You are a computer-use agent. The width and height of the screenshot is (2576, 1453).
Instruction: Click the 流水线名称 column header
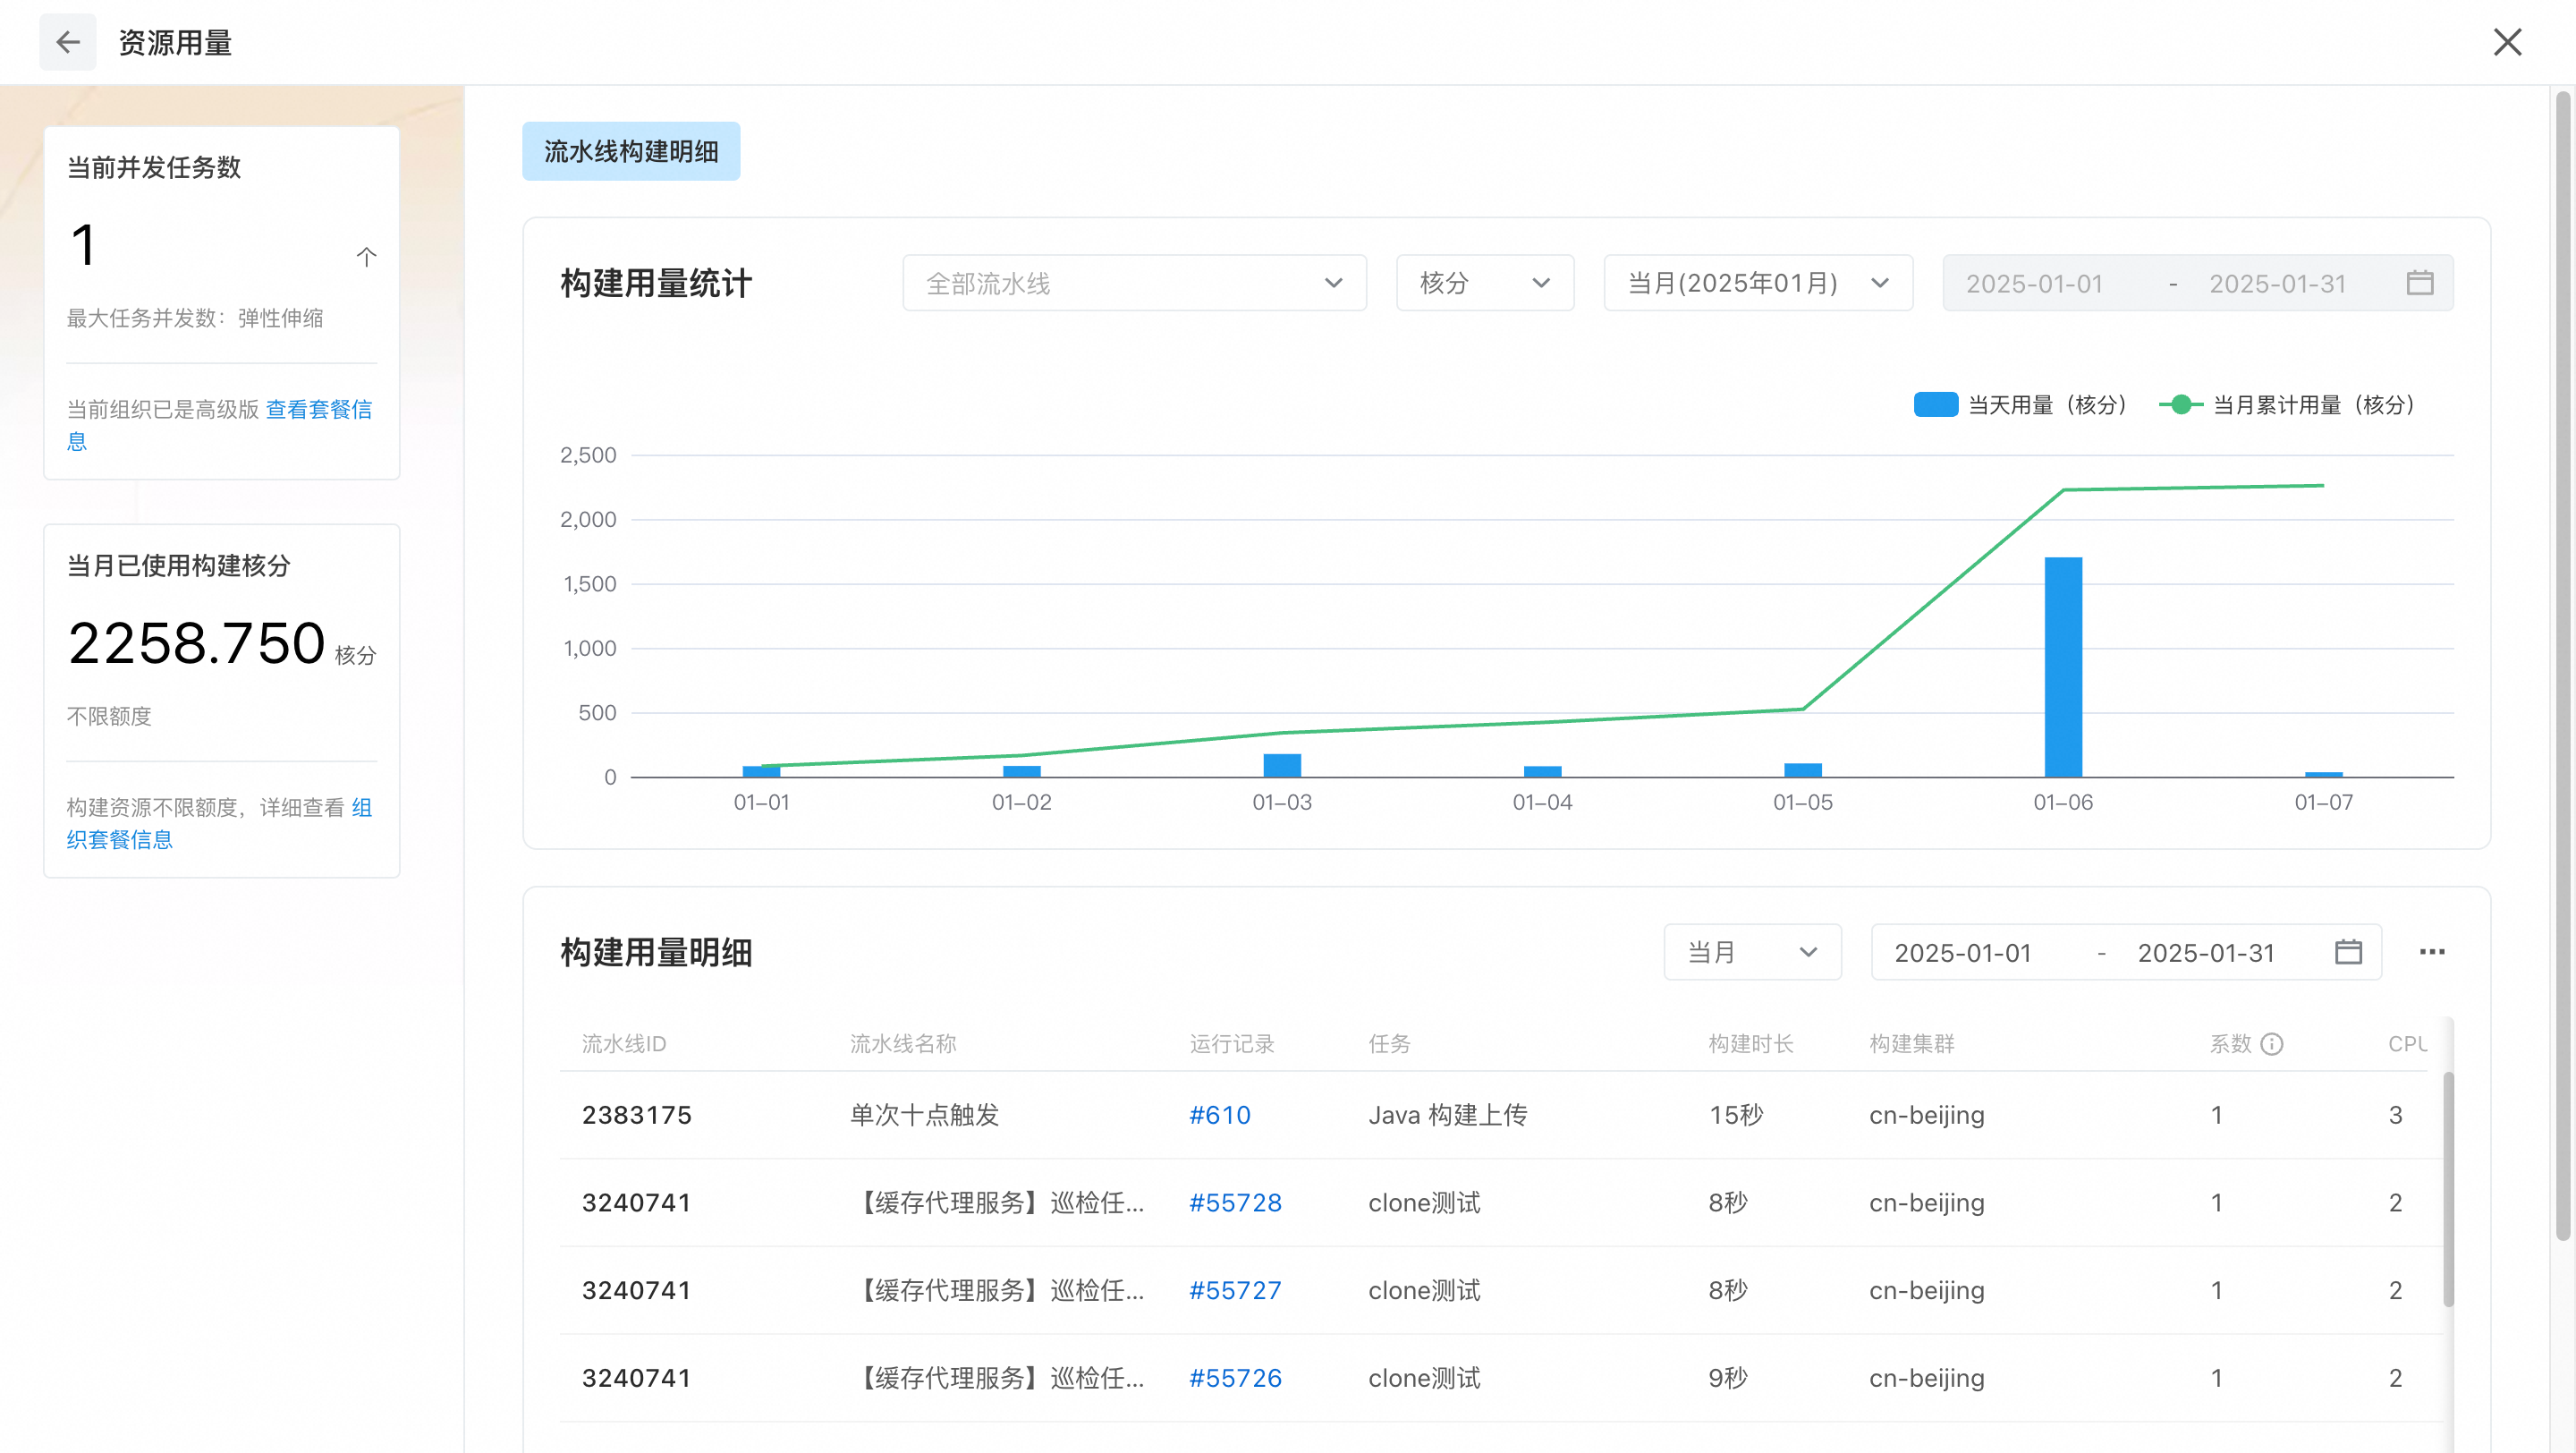point(903,1044)
